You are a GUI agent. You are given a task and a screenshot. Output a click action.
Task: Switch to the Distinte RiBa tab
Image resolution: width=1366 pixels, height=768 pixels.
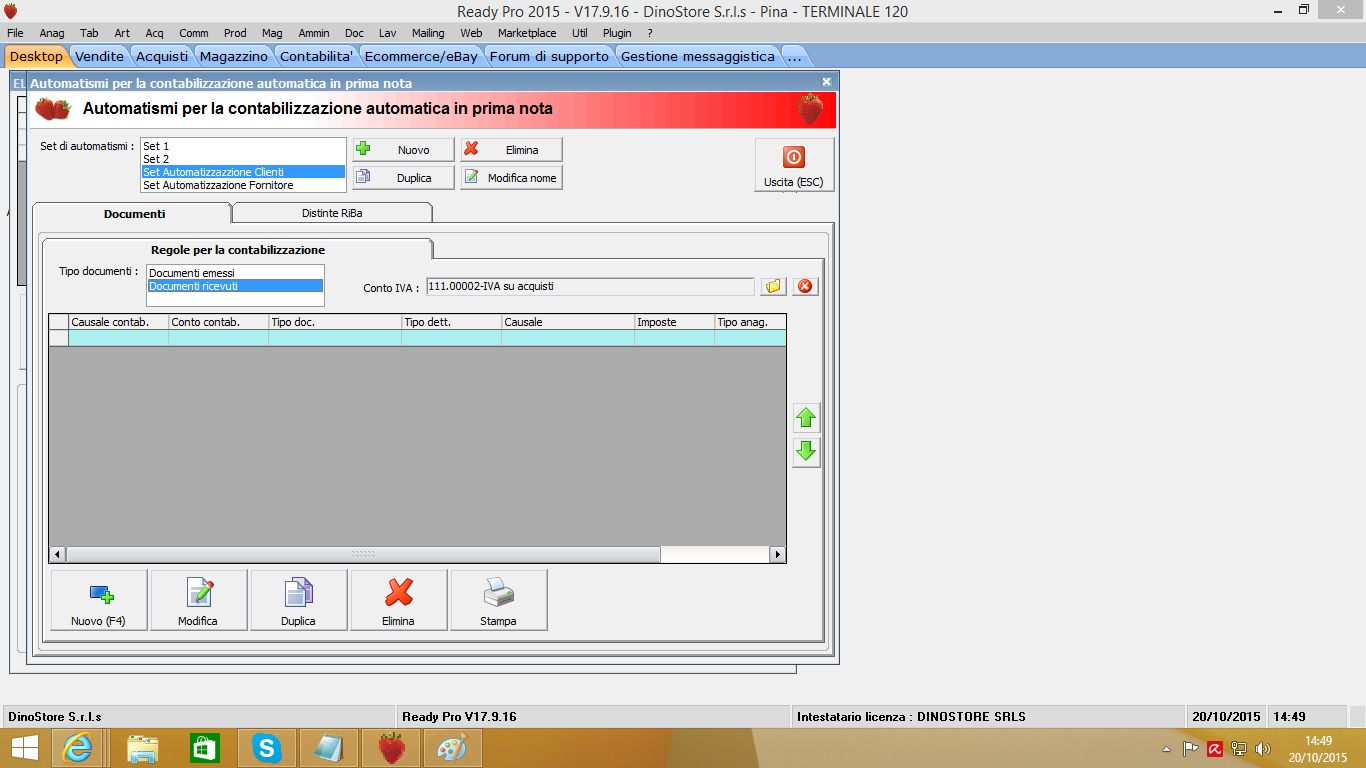pos(332,213)
